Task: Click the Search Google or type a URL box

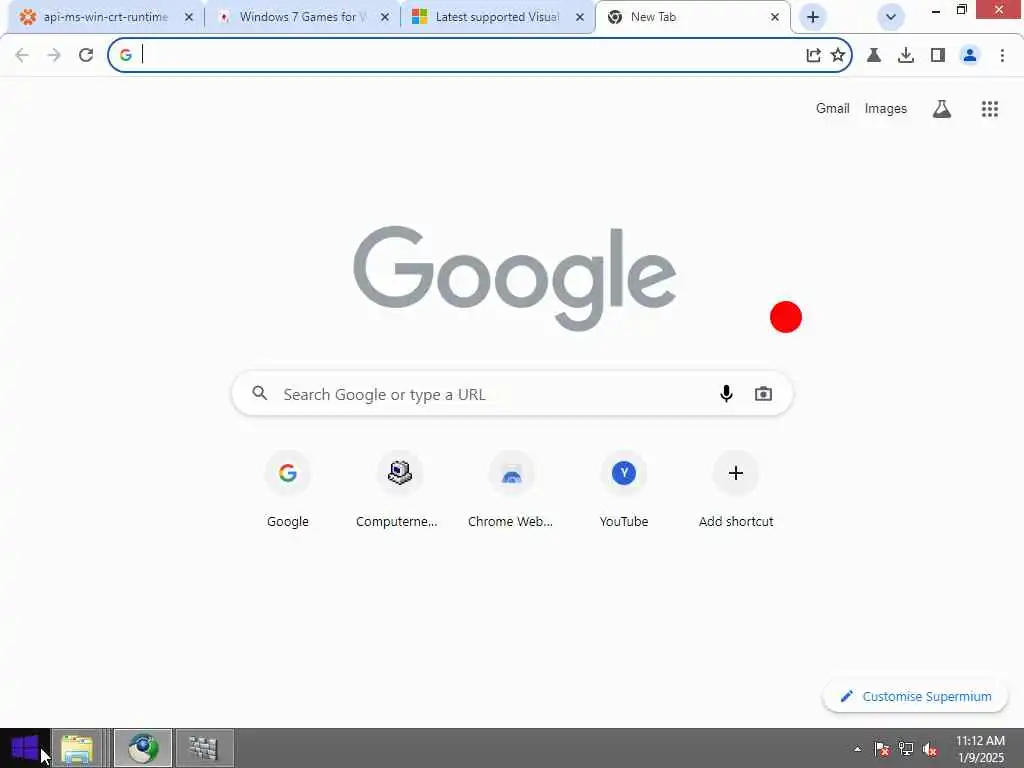Action: [512, 394]
